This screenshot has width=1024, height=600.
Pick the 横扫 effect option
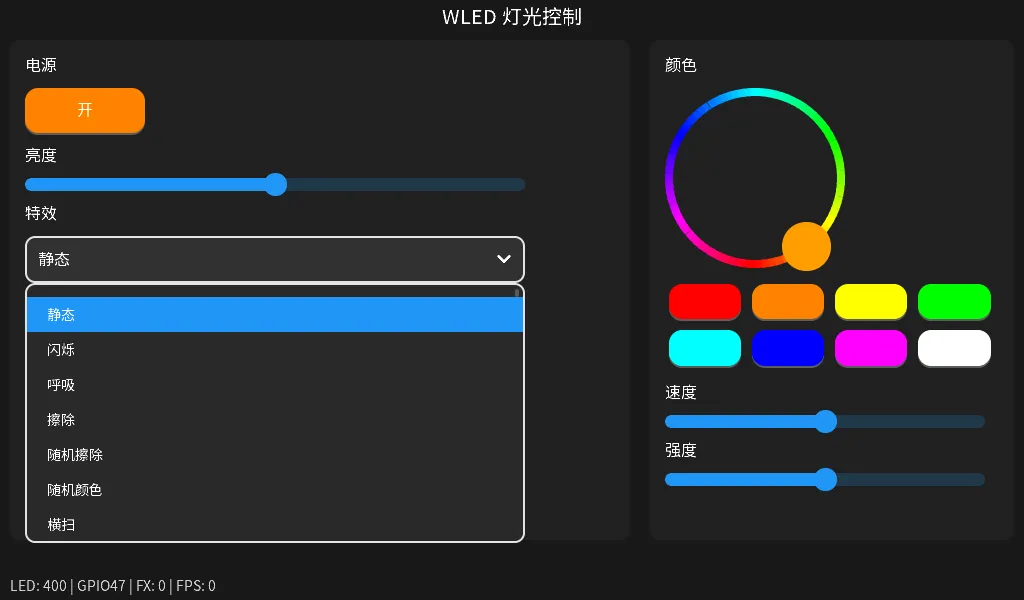tap(275, 524)
